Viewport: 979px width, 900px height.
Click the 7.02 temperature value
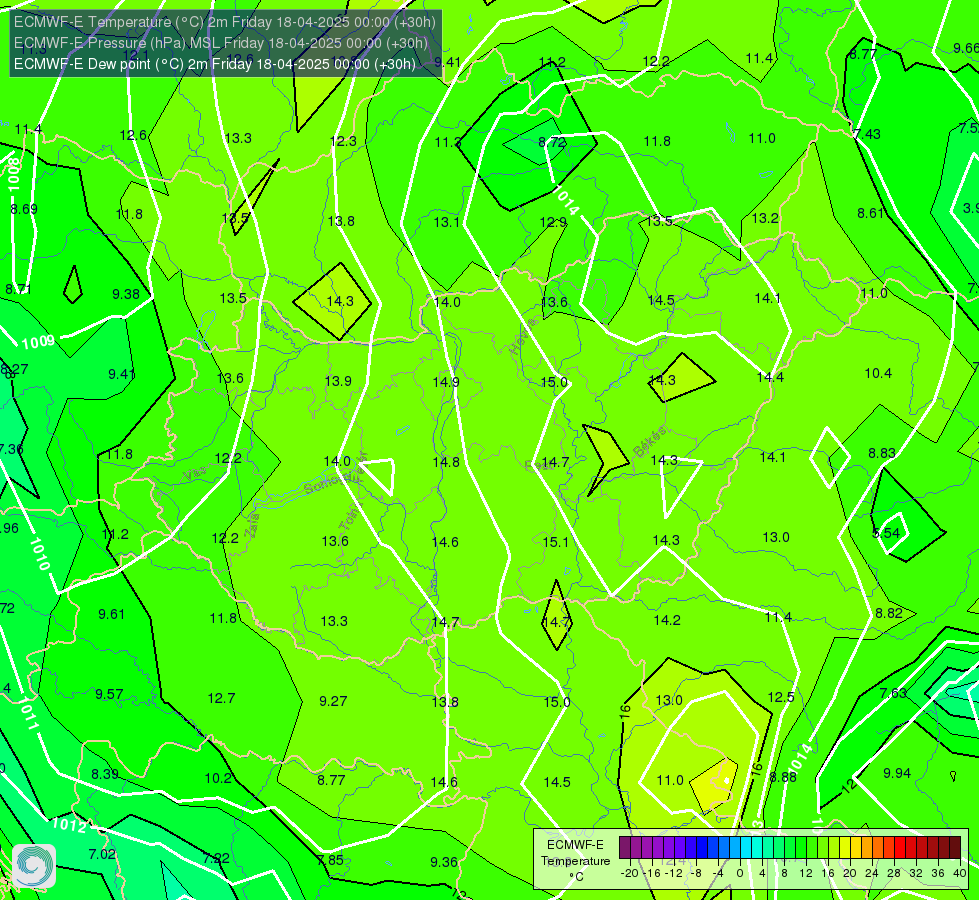point(102,854)
